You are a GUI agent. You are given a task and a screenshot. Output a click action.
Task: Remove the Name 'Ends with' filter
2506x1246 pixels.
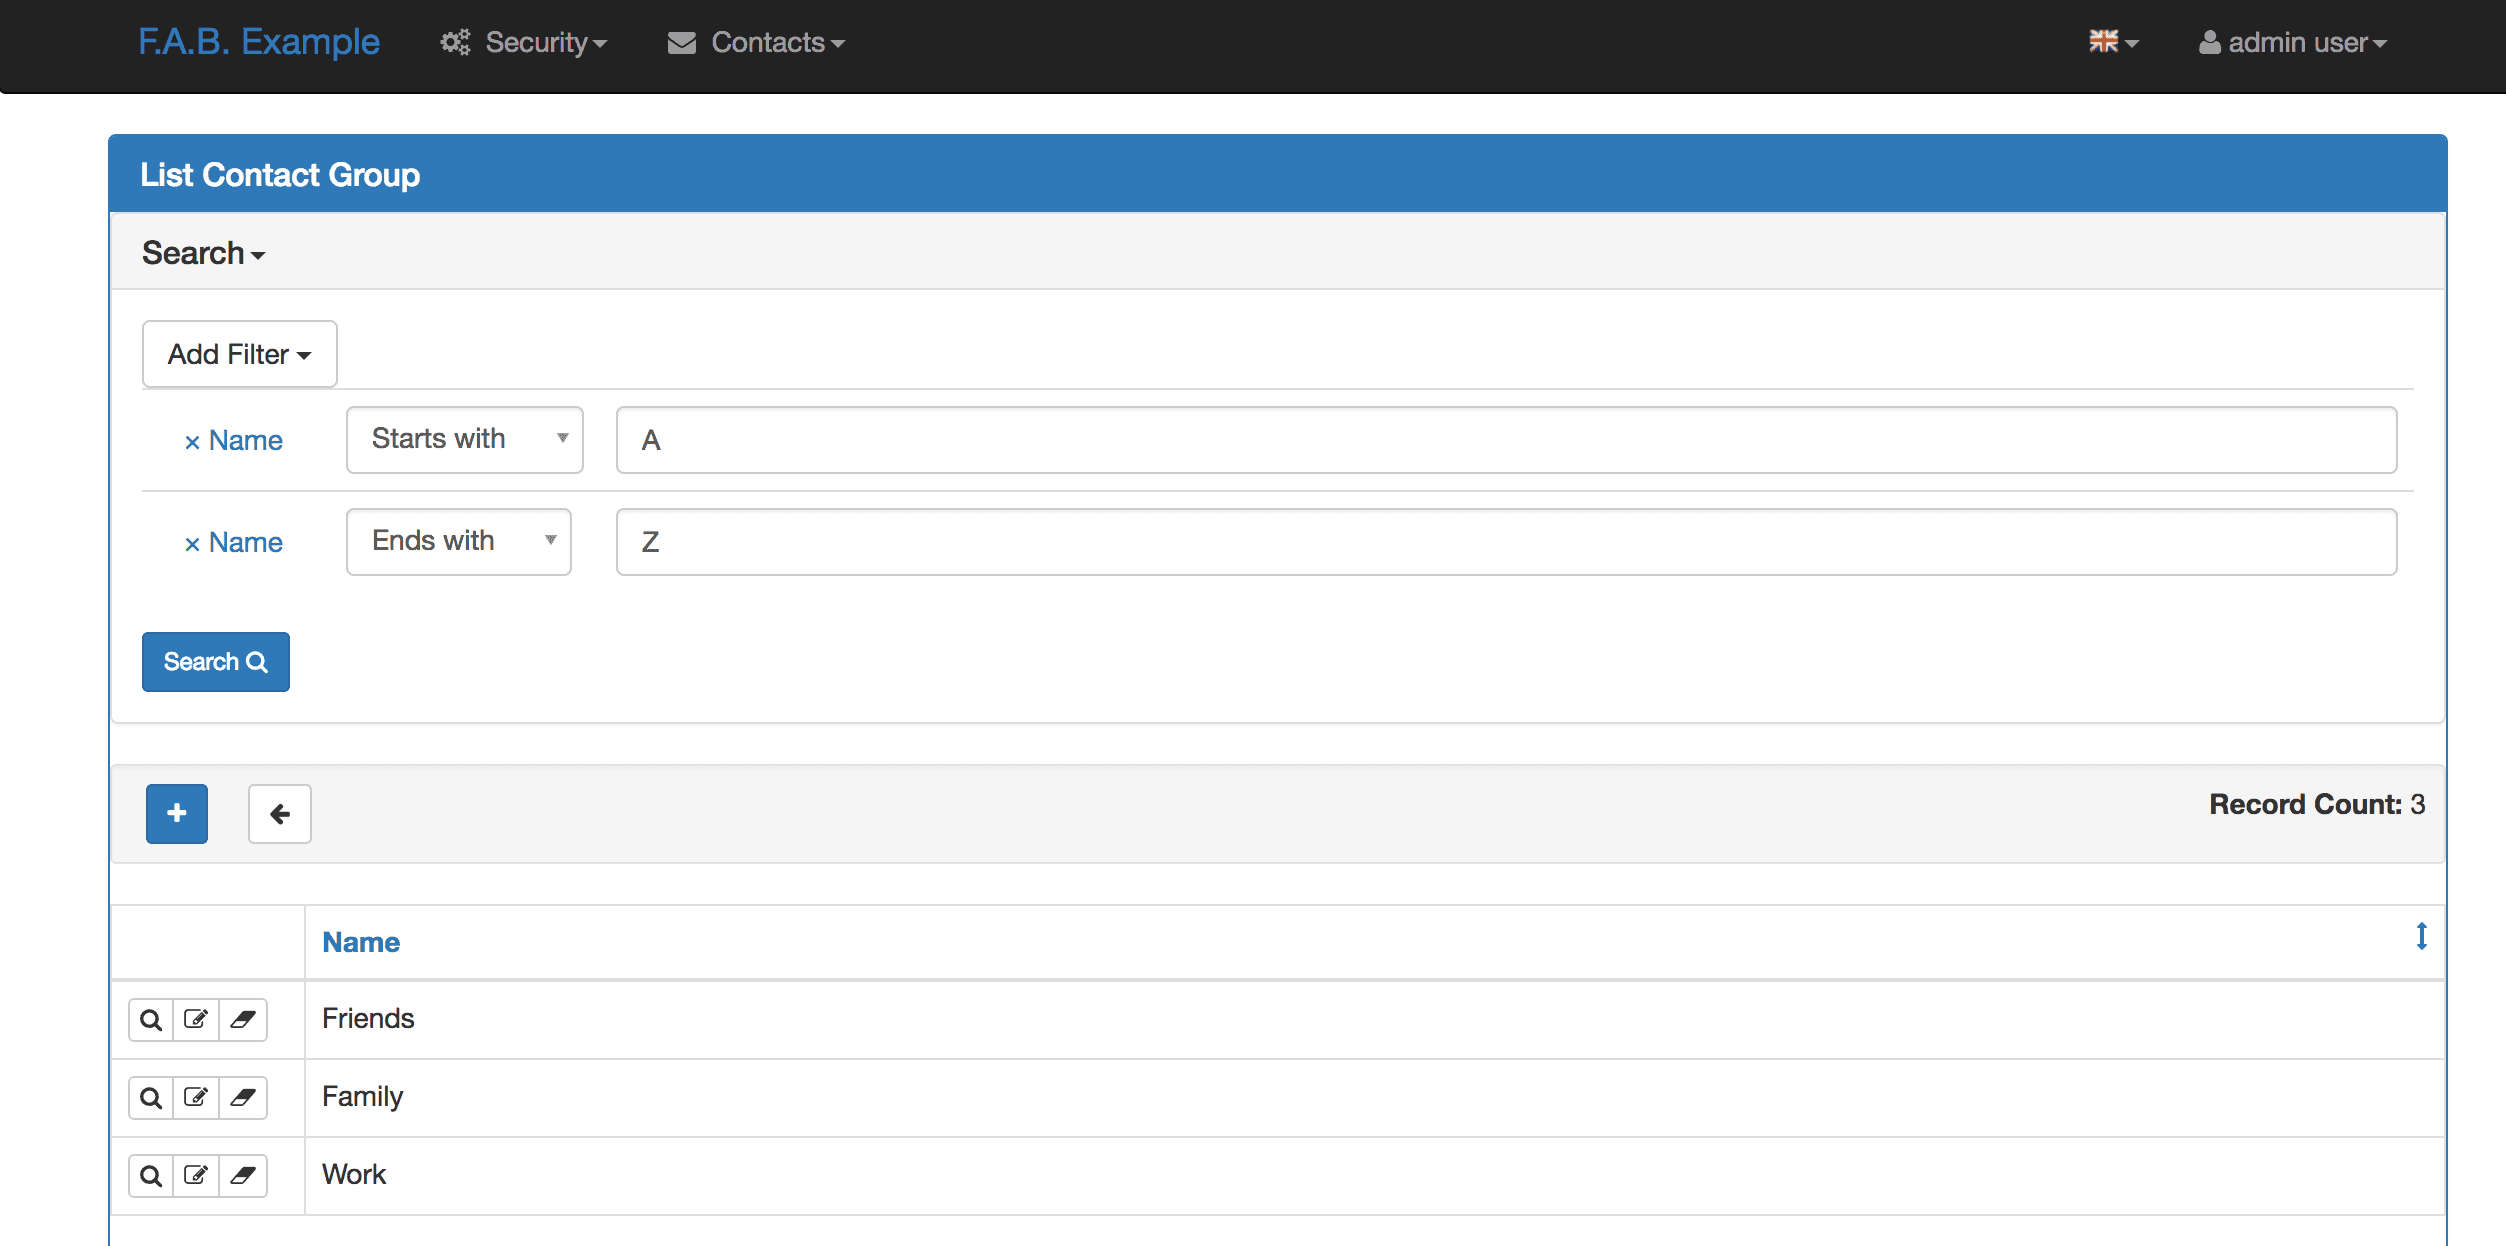[192, 543]
